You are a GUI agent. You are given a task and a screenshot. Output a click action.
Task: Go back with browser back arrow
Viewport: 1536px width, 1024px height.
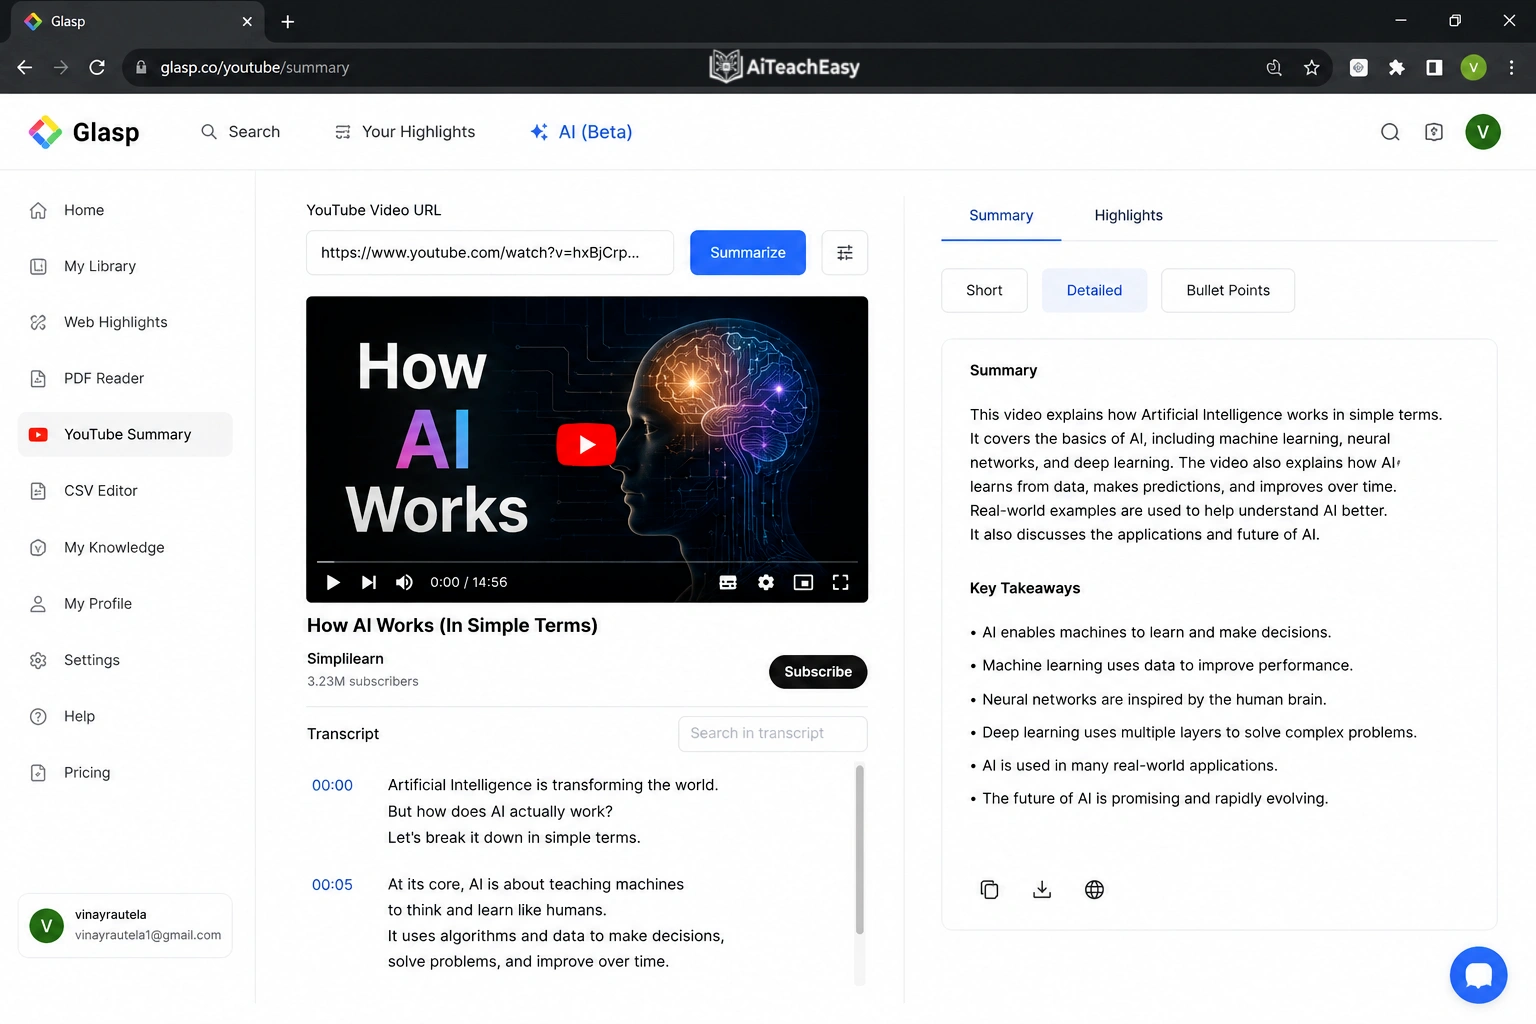[x=25, y=67]
